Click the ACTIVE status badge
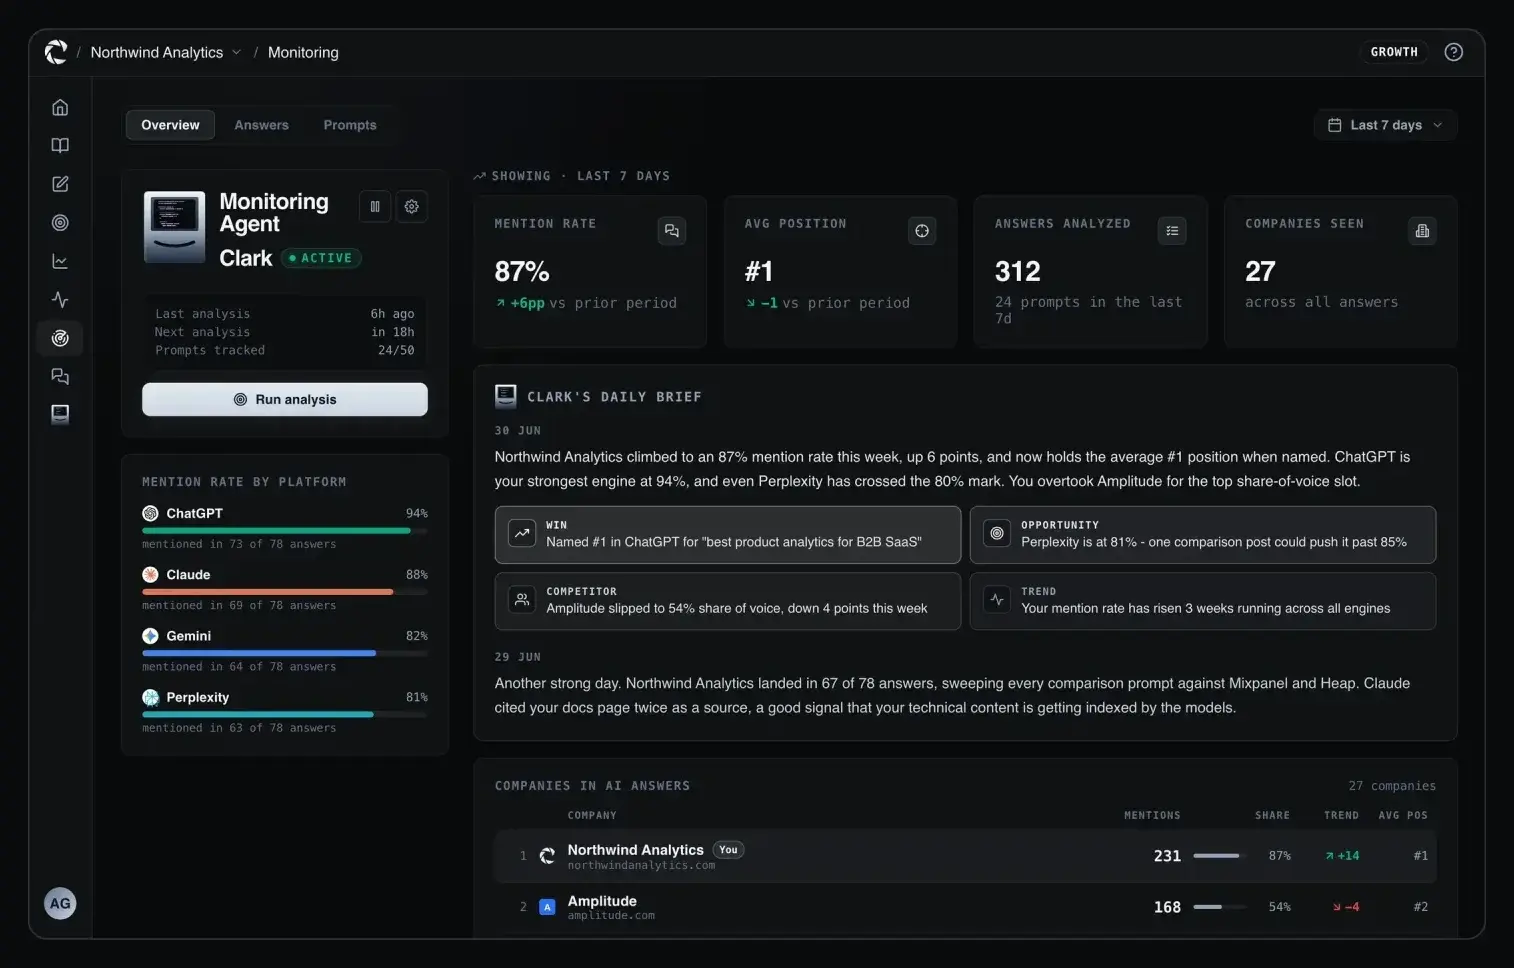The width and height of the screenshot is (1514, 968). click(x=321, y=258)
